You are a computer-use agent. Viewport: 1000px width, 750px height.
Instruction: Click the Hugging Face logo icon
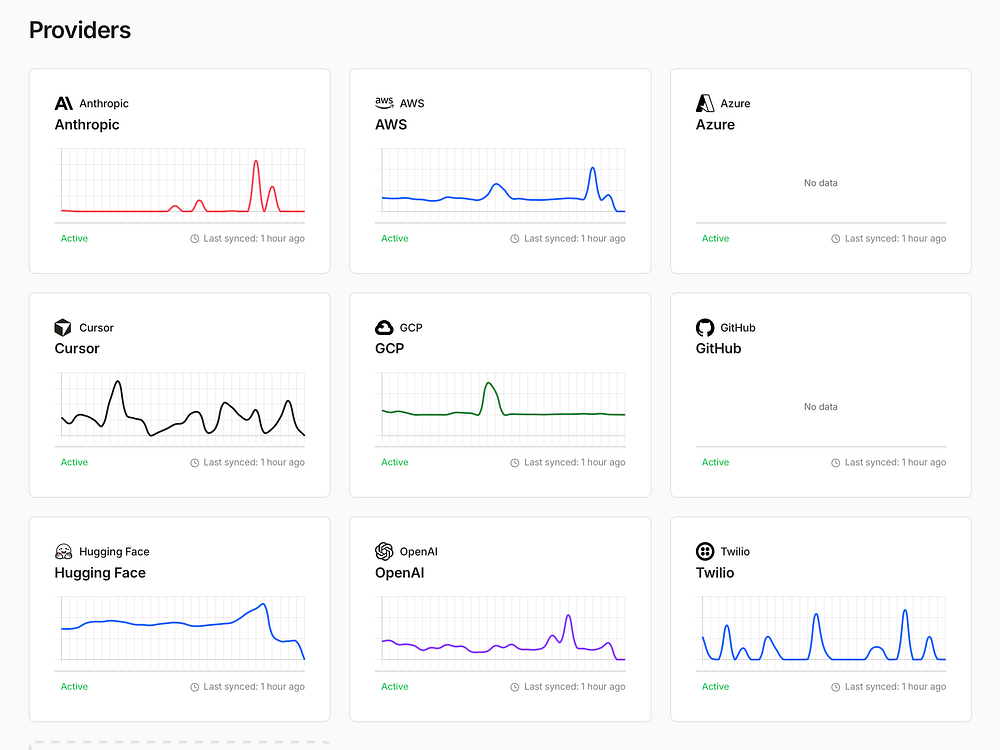[63, 551]
